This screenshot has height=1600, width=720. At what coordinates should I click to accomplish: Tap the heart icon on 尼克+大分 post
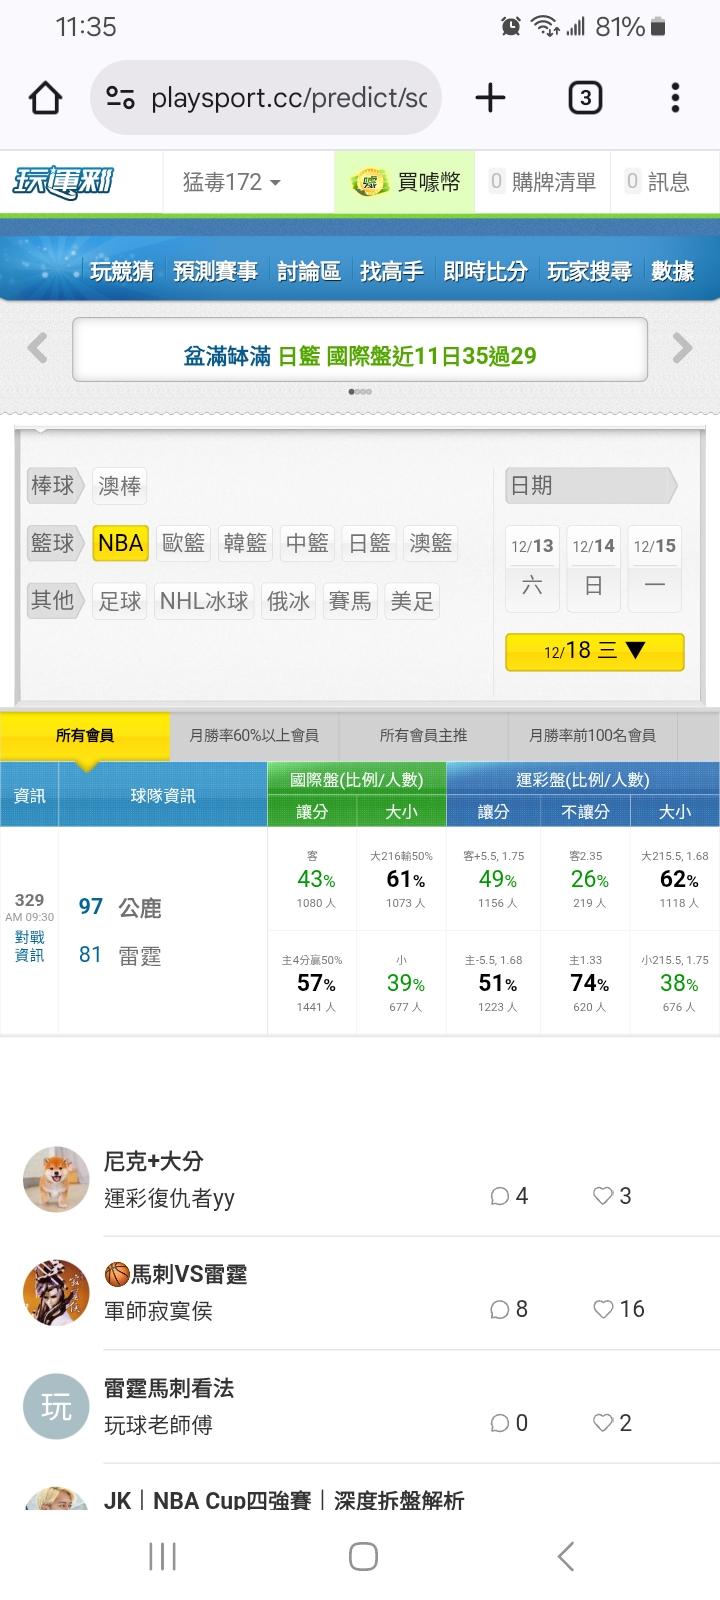(603, 1196)
